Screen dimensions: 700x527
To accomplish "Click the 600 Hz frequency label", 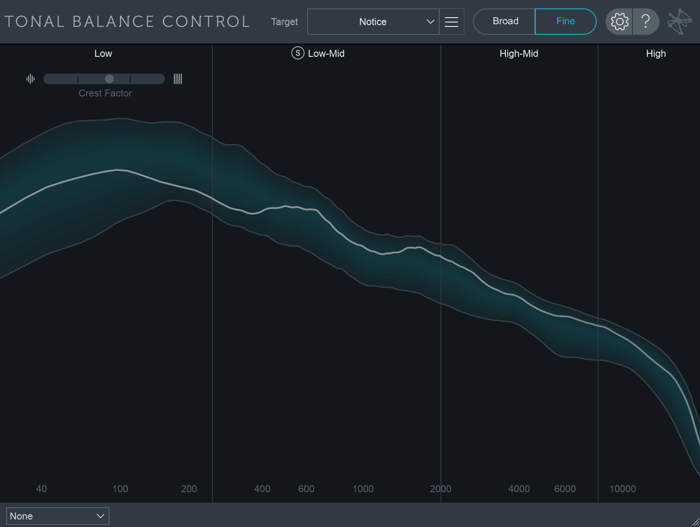I will click(306, 489).
